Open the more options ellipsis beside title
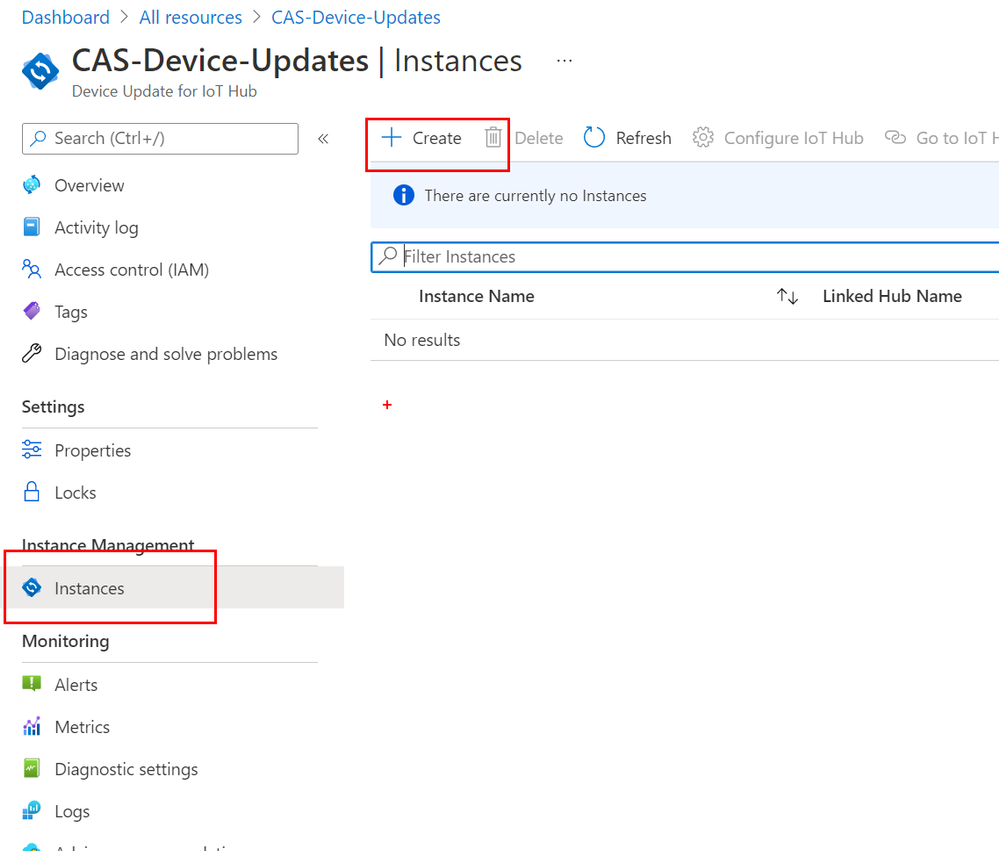 pos(564,61)
